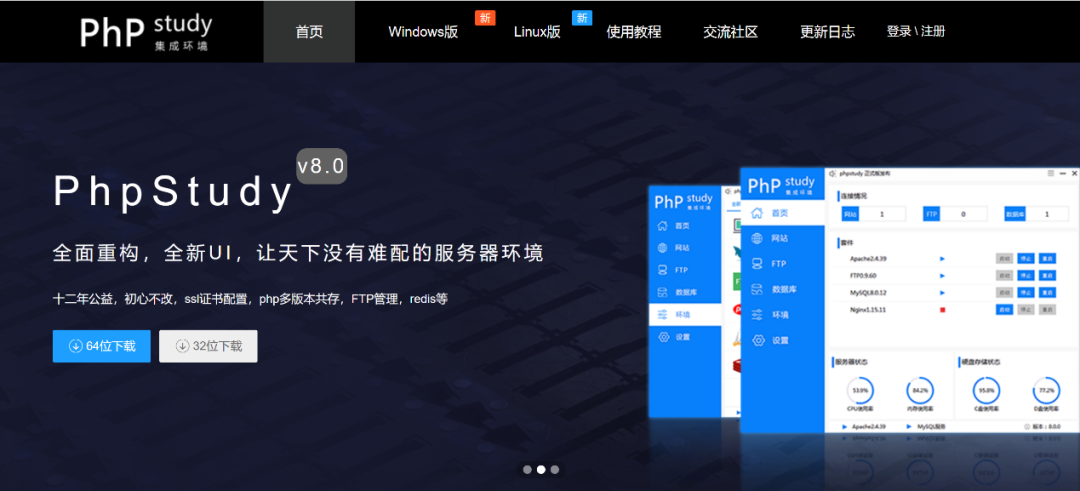Open the Linux版 menu item

(537, 32)
